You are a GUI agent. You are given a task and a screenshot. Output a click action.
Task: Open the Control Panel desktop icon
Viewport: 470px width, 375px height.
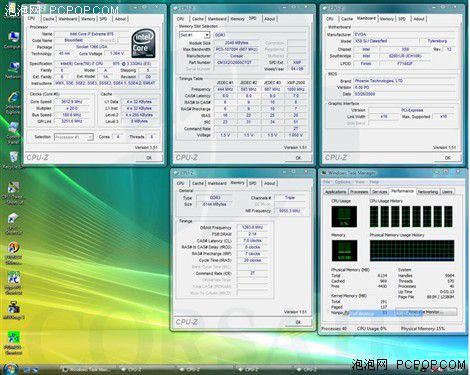tap(13, 133)
